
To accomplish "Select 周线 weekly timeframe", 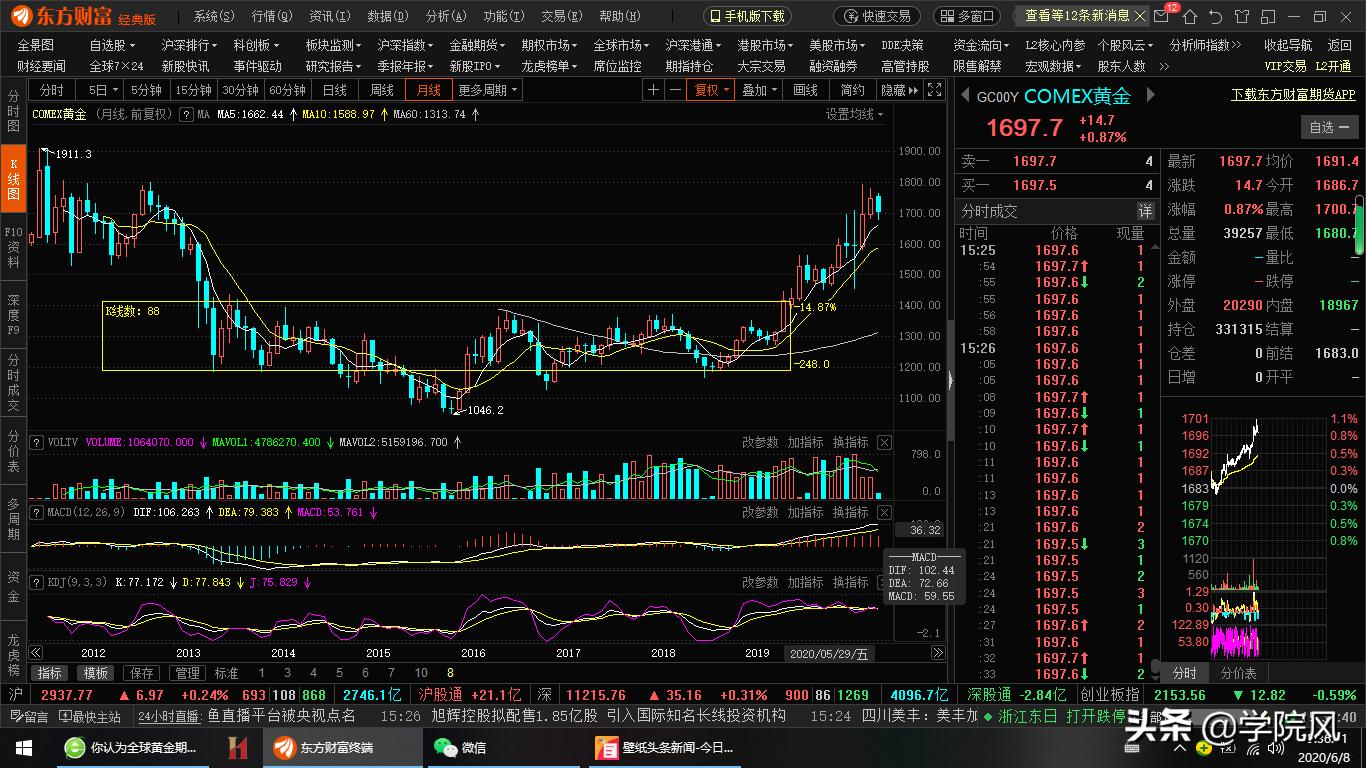I will 381,90.
